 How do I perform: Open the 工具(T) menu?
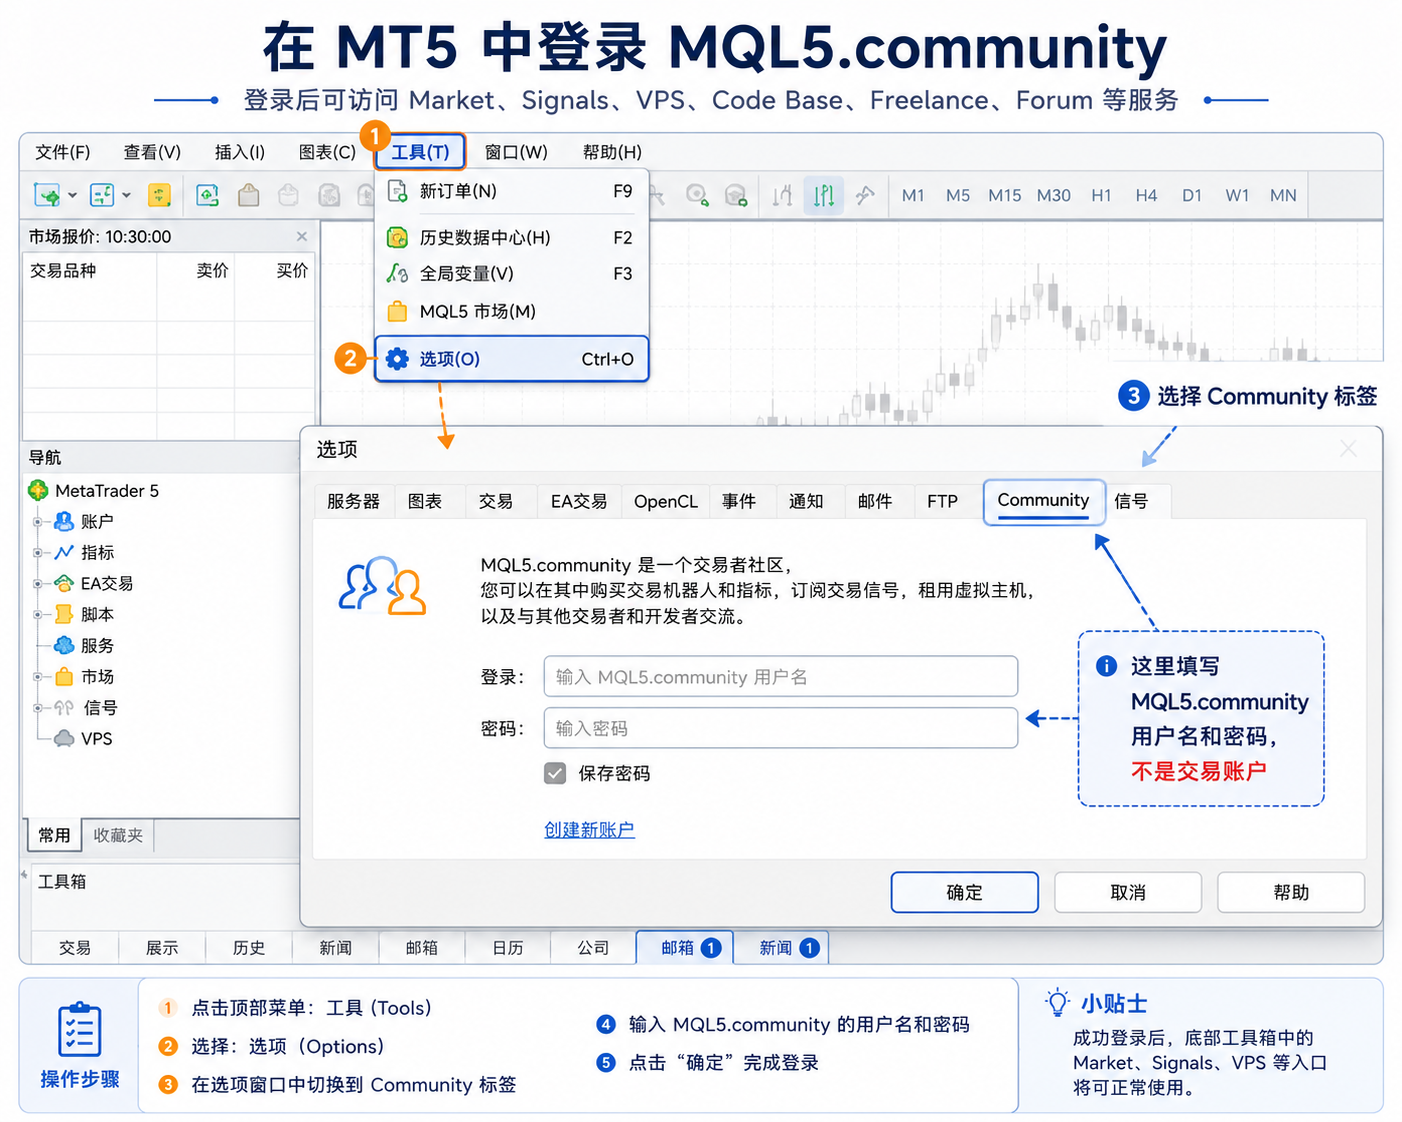coord(420,152)
